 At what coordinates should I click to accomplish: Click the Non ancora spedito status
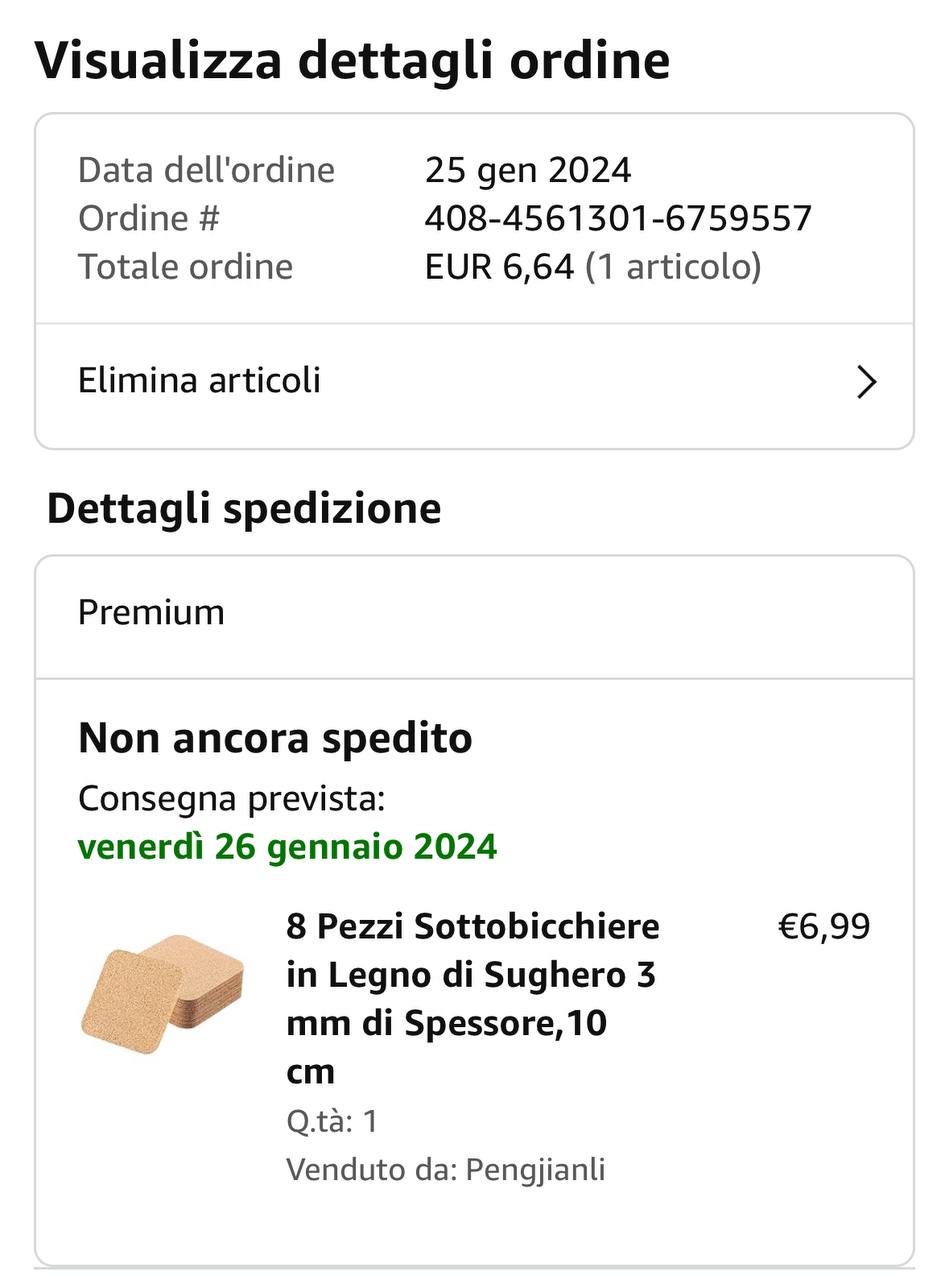tap(275, 738)
